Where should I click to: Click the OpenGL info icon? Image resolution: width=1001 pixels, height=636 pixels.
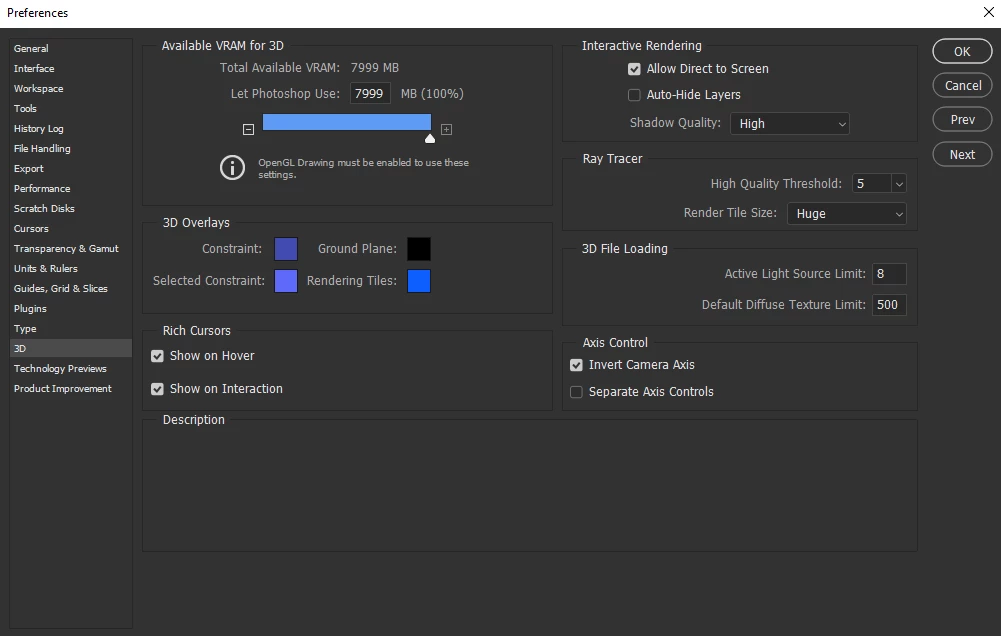tap(232, 168)
